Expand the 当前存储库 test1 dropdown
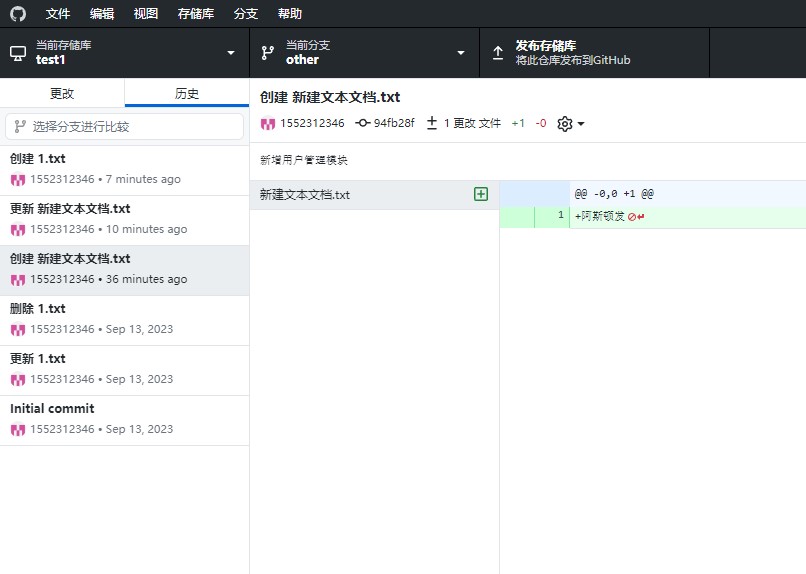Viewport: 806px width, 574px height. pyautogui.click(x=231, y=52)
